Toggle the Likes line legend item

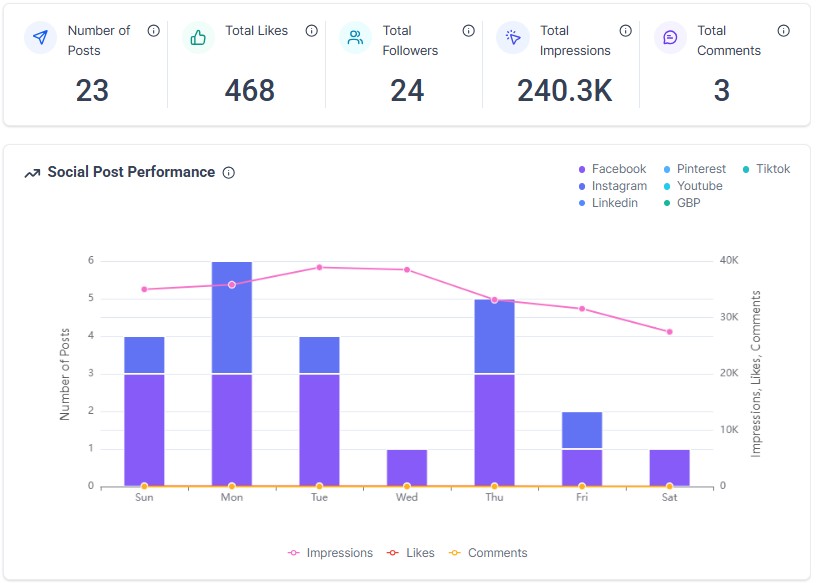tap(410, 553)
